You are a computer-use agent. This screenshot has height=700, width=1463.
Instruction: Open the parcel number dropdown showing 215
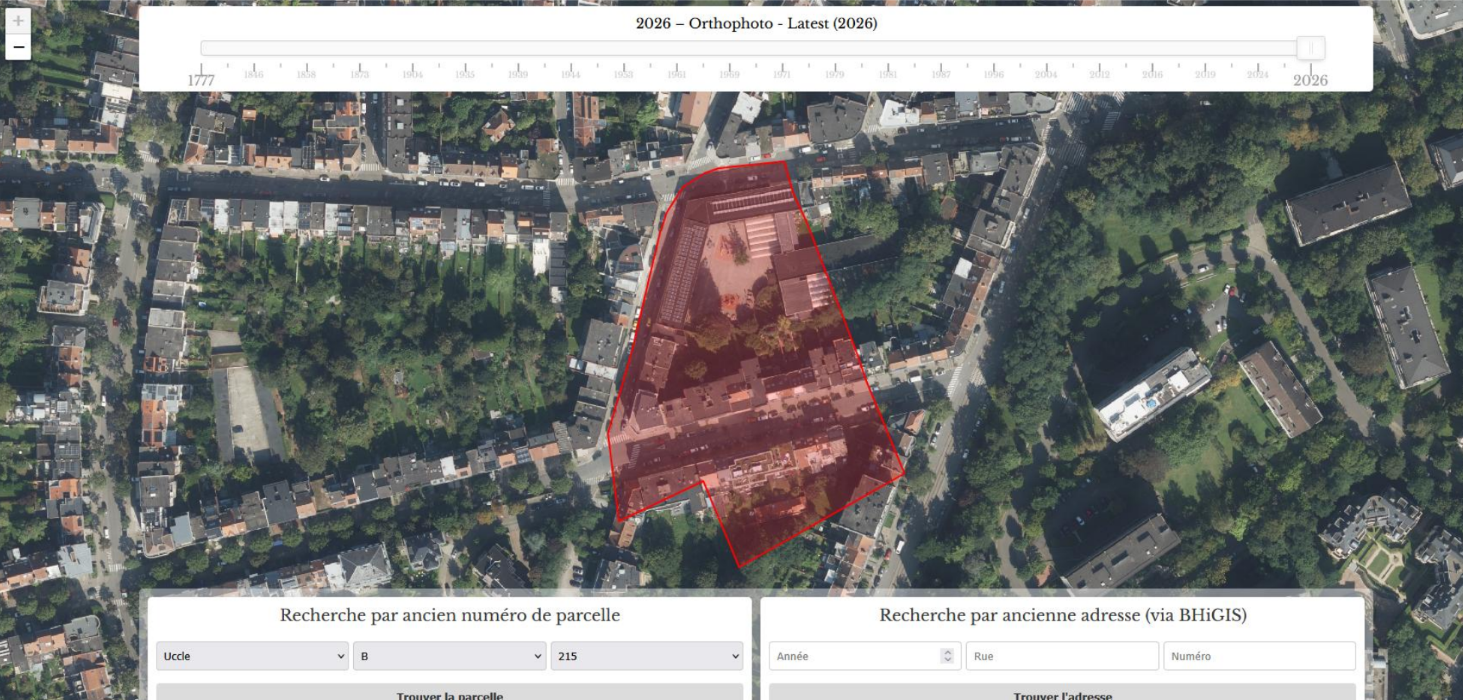tap(646, 656)
